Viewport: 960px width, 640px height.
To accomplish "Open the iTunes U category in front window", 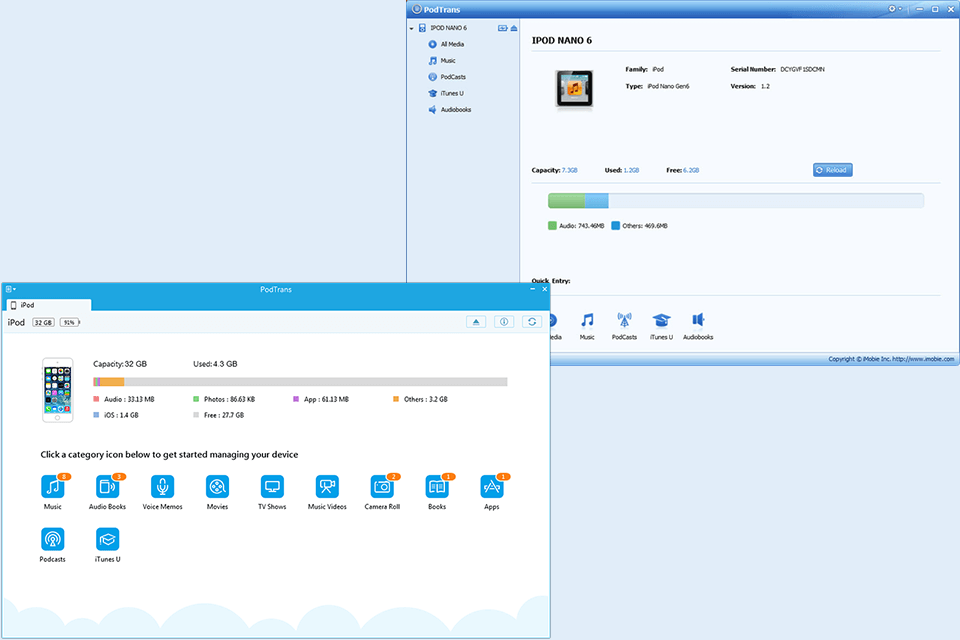I will (x=107, y=540).
